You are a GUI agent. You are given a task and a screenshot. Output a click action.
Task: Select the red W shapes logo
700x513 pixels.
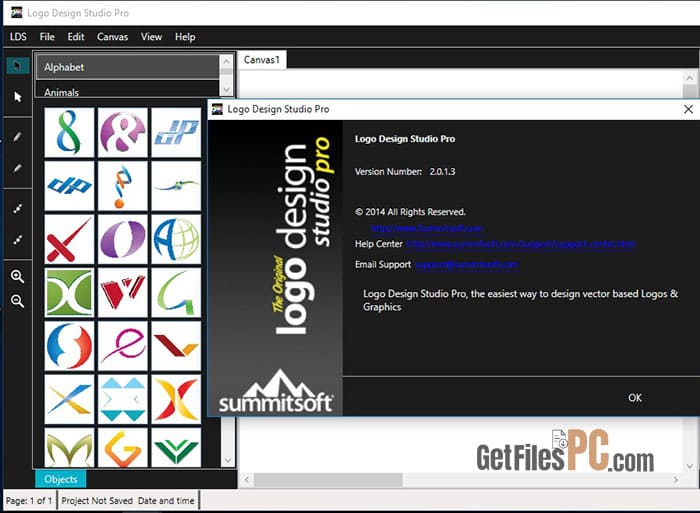[x=123, y=292]
